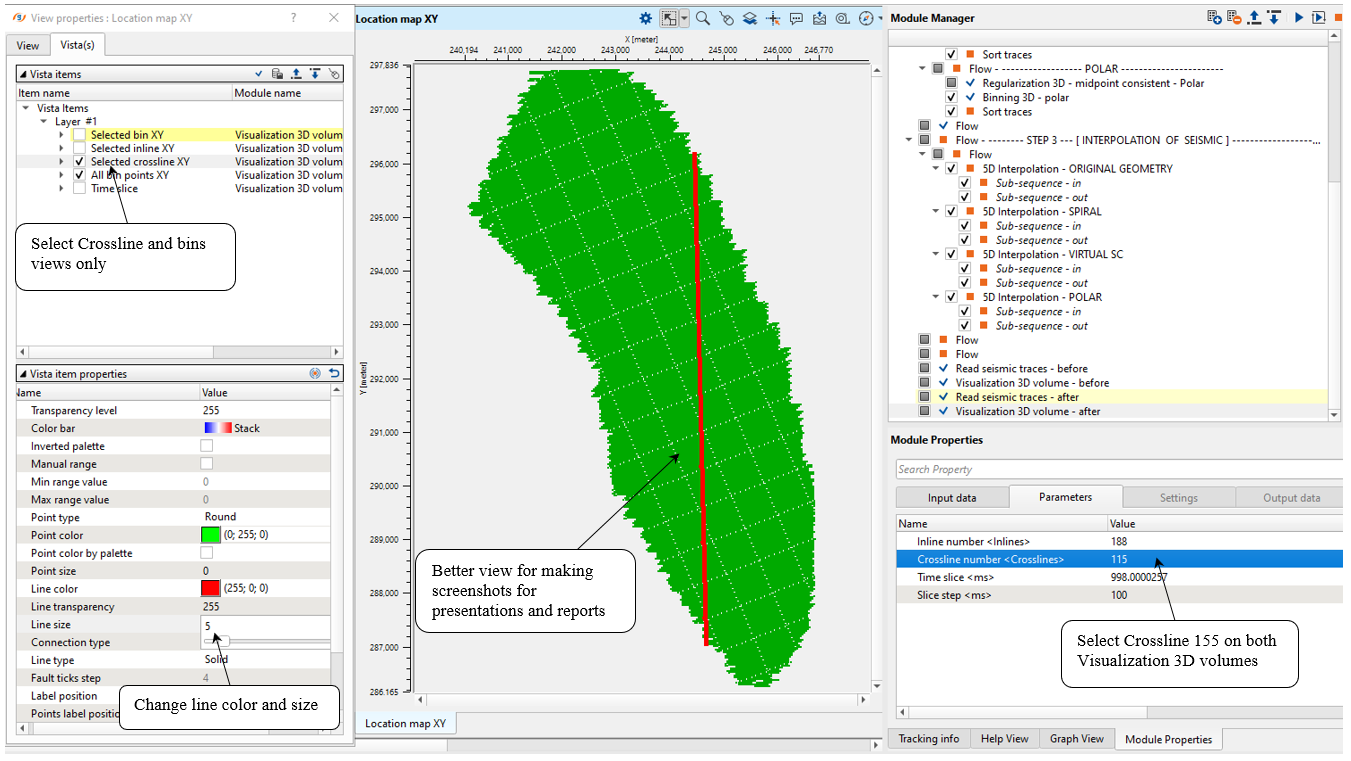1351x761 pixels.
Task: Select the magnifier zoom tool
Action: pyautogui.click(x=703, y=18)
